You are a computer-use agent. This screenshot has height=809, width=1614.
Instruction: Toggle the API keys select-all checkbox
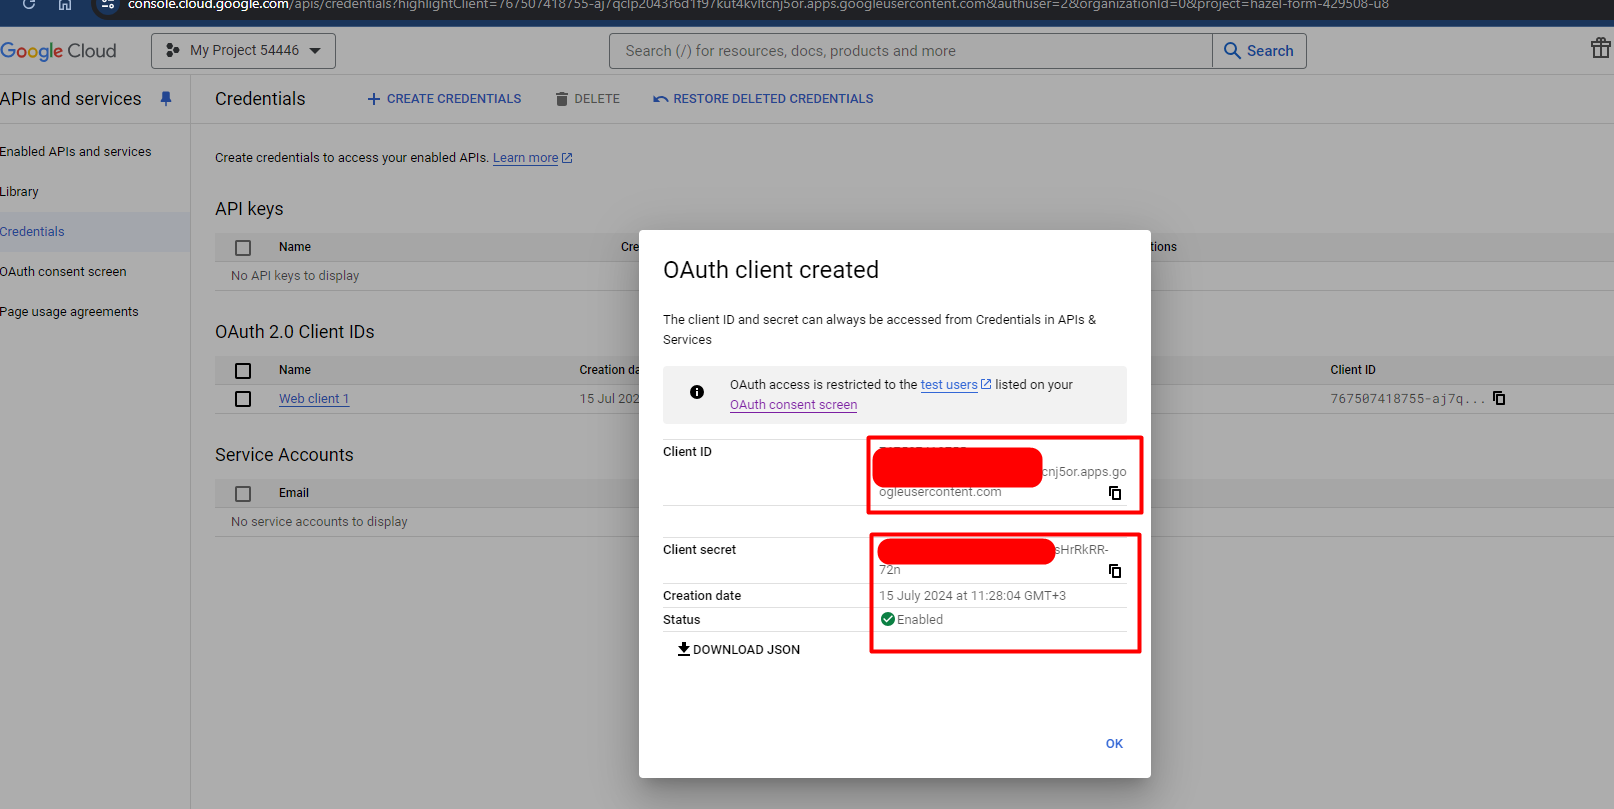tap(243, 248)
